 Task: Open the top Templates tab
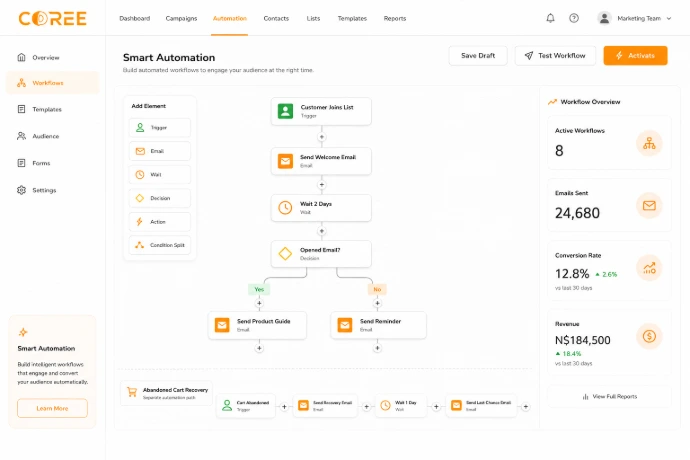pyautogui.click(x=352, y=18)
